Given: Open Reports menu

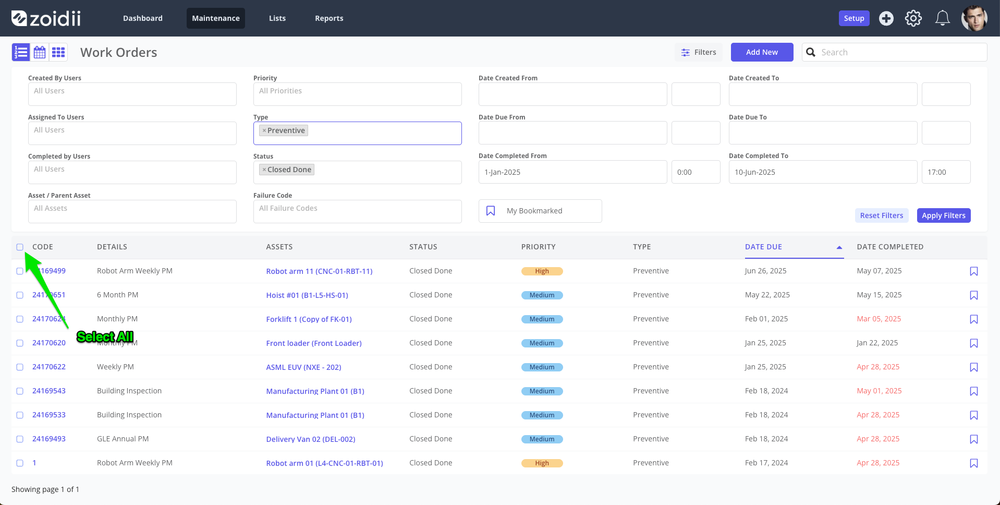Looking at the screenshot, I should point(329,18).
